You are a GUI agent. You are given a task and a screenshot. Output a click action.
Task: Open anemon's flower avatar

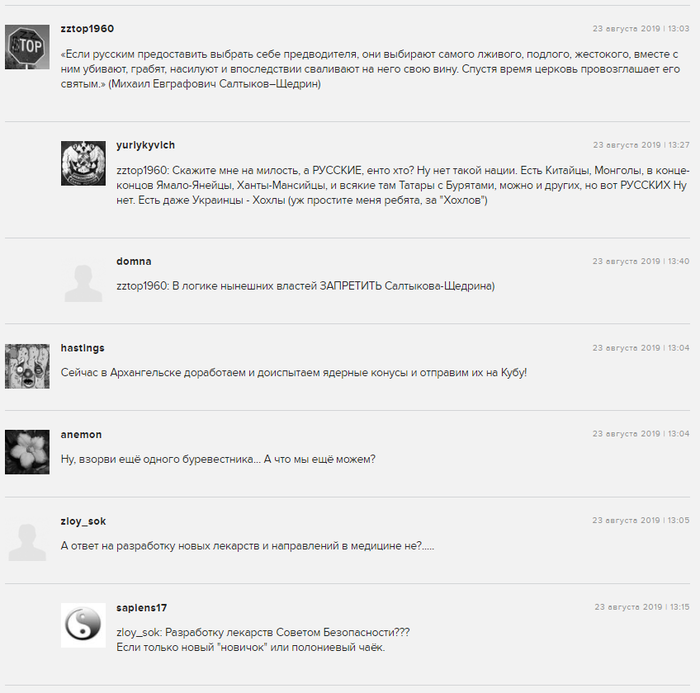[27, 452]
